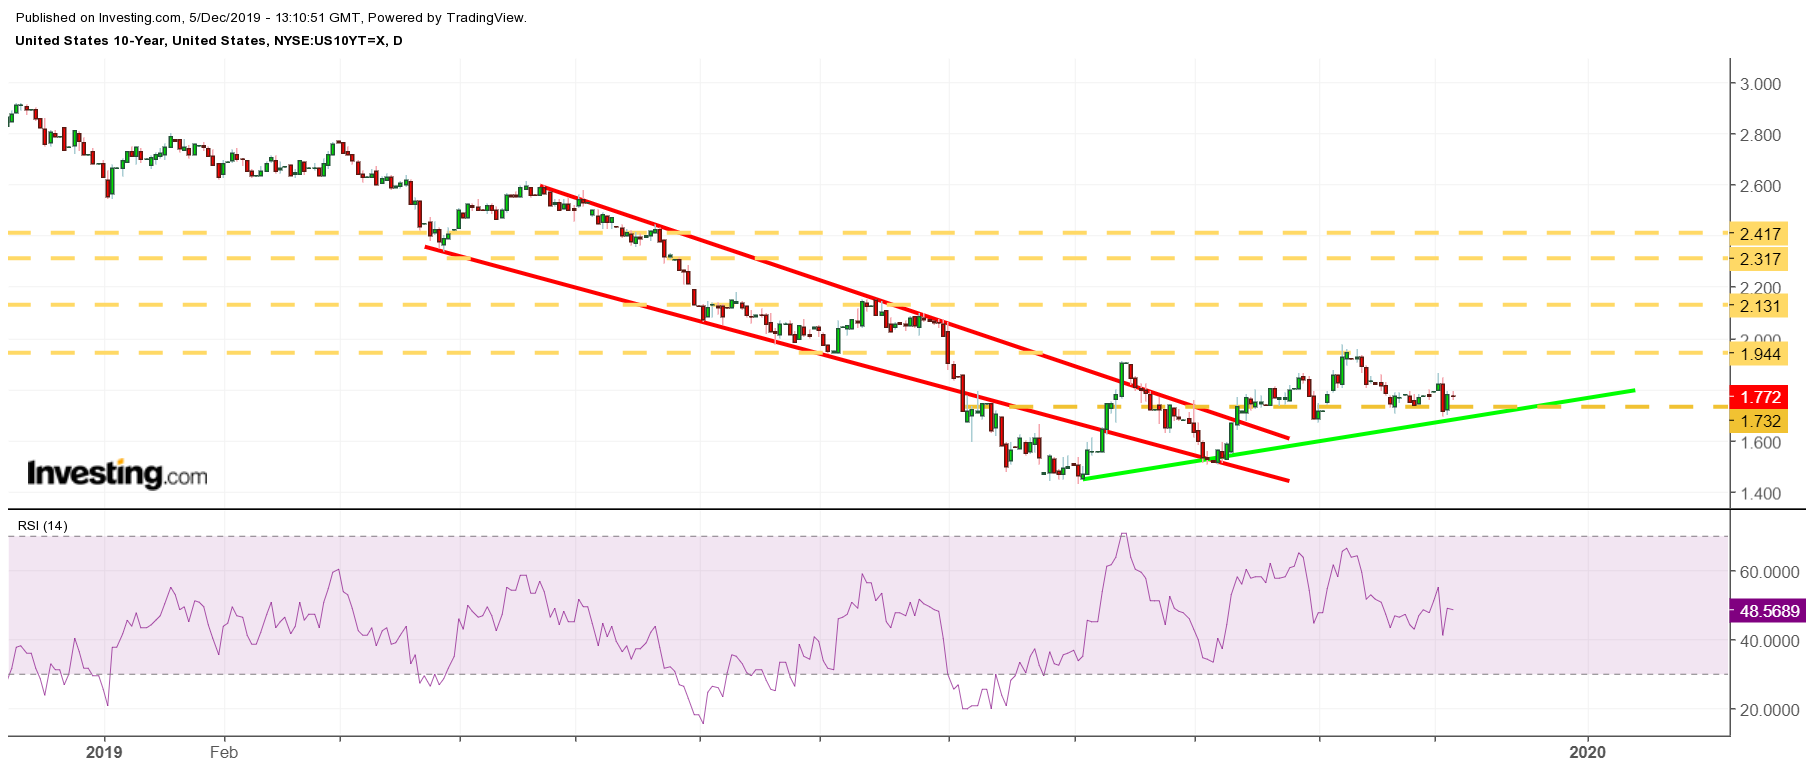Click the Feb time axis label
The height and width of the screenshot is (769, 1813).
(x=224, y=752)
